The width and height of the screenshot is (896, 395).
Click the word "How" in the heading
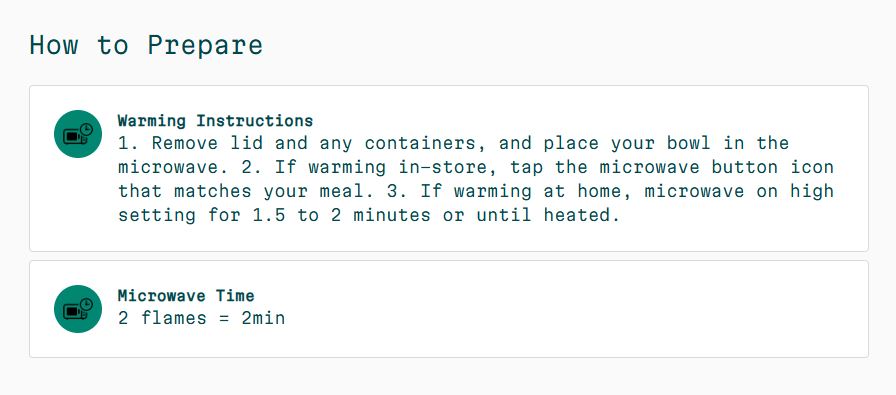[54, 45]
